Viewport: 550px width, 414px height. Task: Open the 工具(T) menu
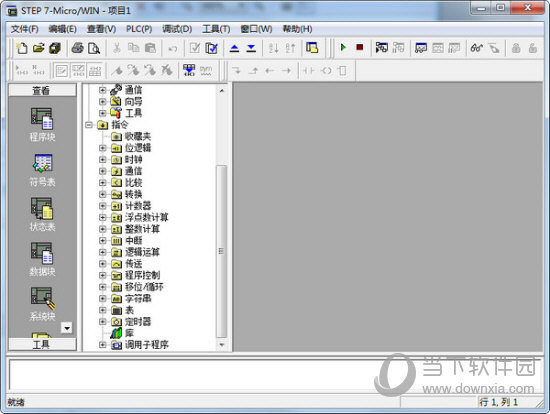click(x=216, y=29)
